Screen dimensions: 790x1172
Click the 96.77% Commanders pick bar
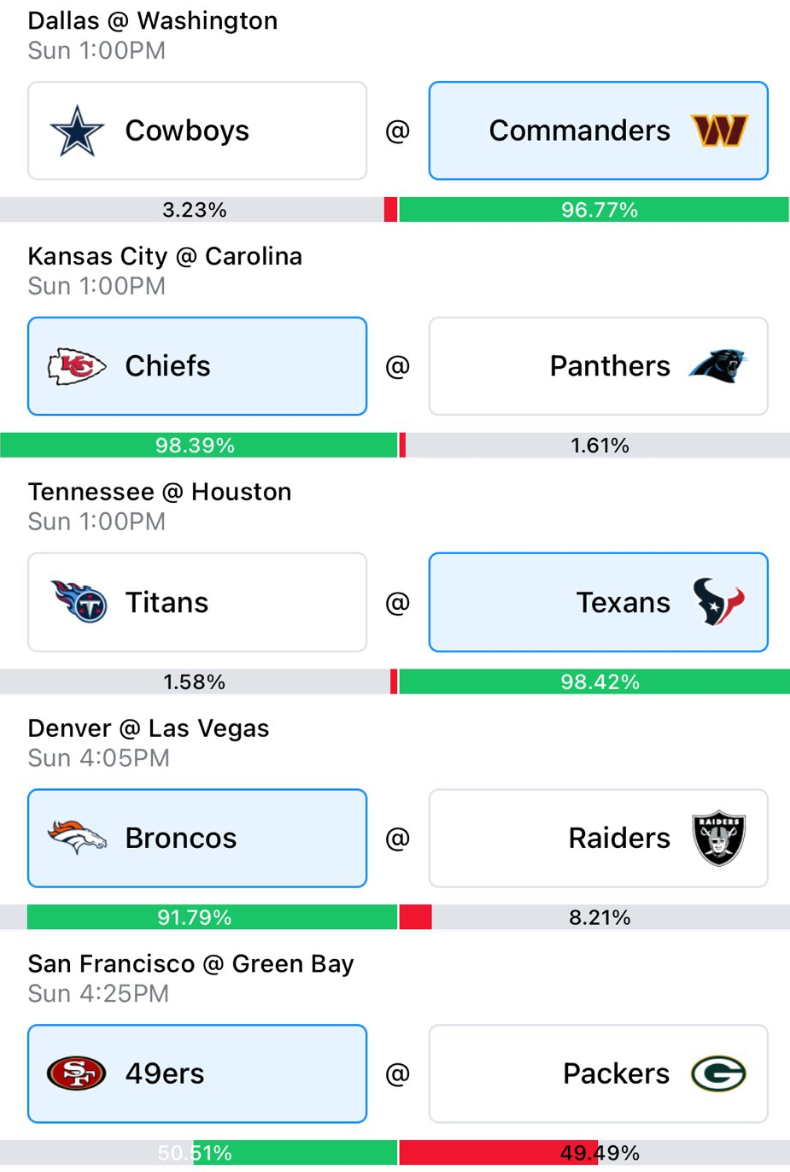pos(594,210)
